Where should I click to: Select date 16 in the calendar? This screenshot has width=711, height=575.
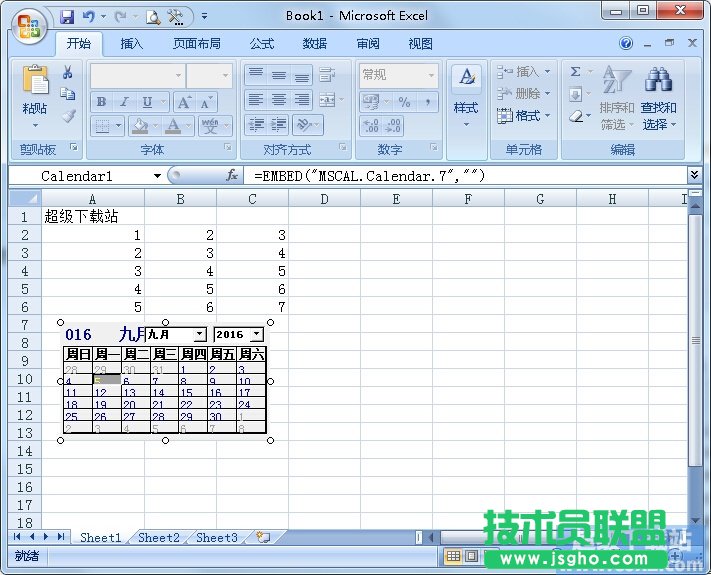pyautogui.click(x=214, y=393)
